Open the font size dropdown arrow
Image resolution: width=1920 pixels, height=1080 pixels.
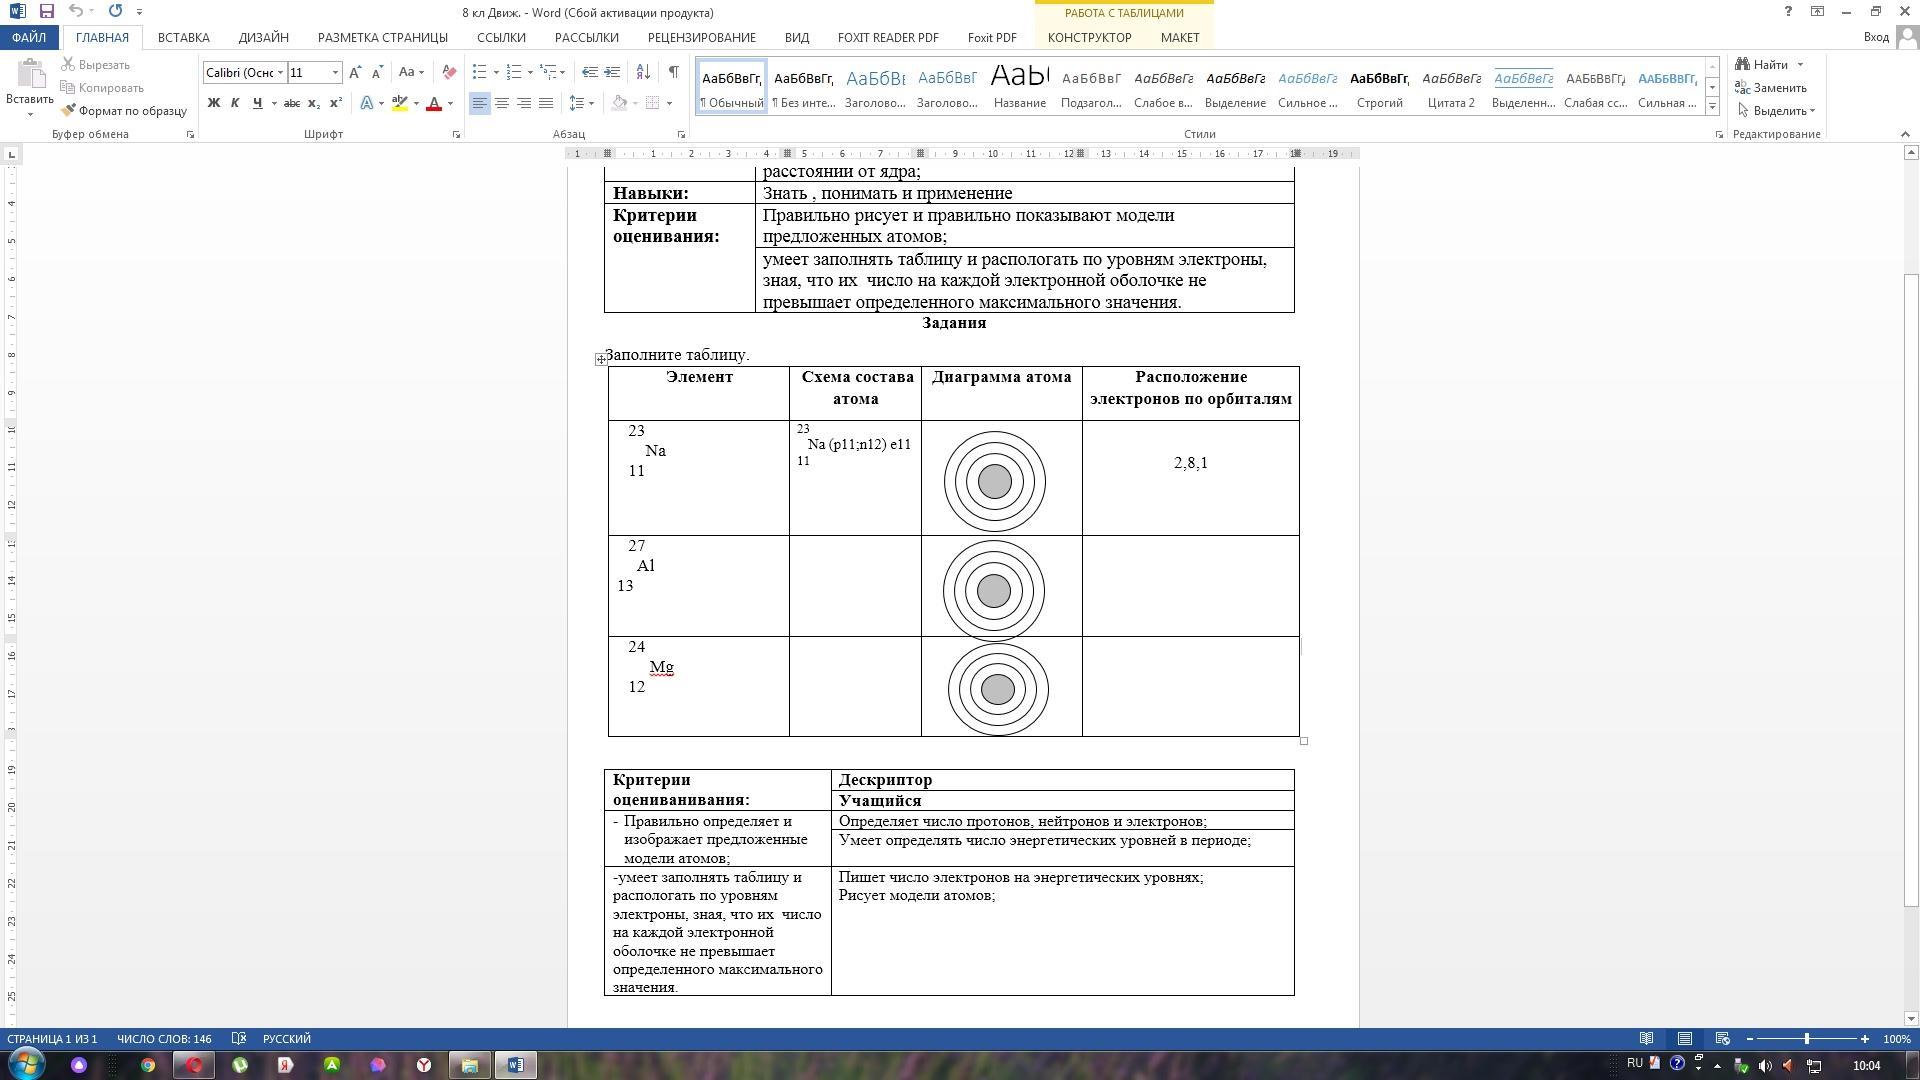(x=335, y=72)
